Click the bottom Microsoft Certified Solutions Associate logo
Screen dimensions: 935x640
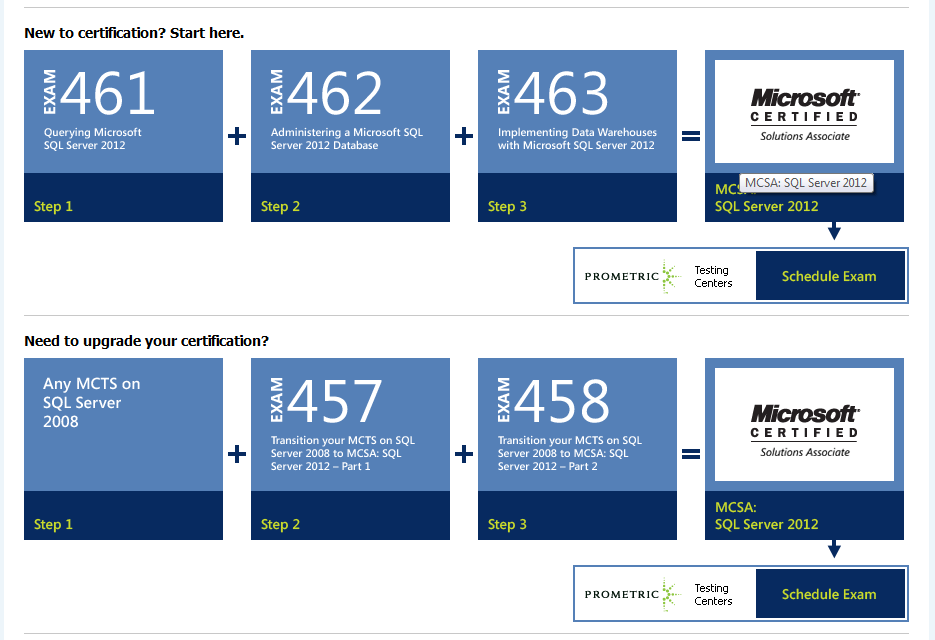(804, 425)
